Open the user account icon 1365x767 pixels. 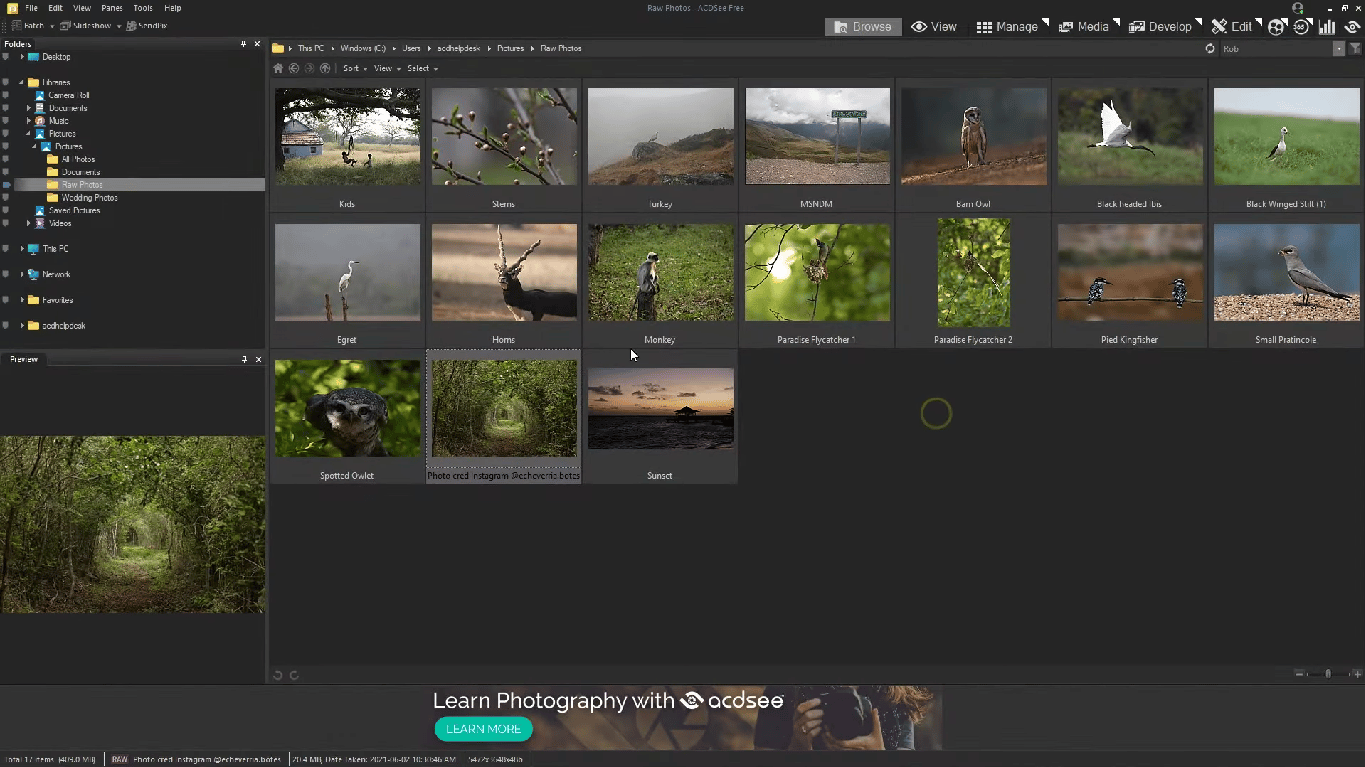1297,8
